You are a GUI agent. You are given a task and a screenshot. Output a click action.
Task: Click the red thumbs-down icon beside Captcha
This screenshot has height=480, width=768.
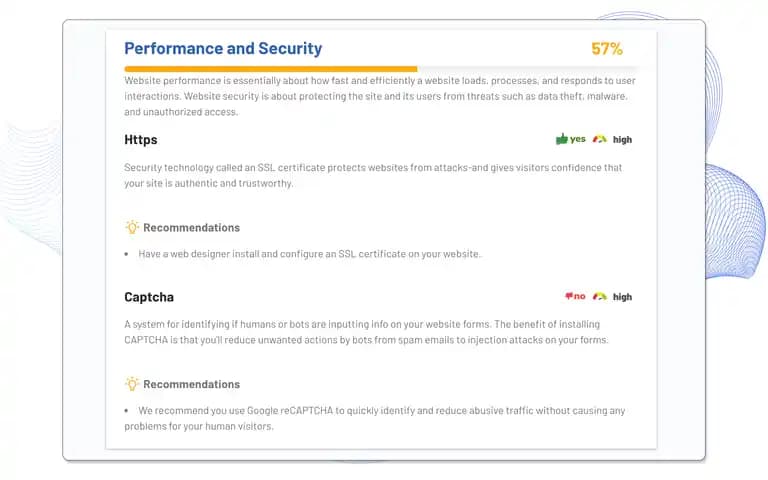coord(569,296)
